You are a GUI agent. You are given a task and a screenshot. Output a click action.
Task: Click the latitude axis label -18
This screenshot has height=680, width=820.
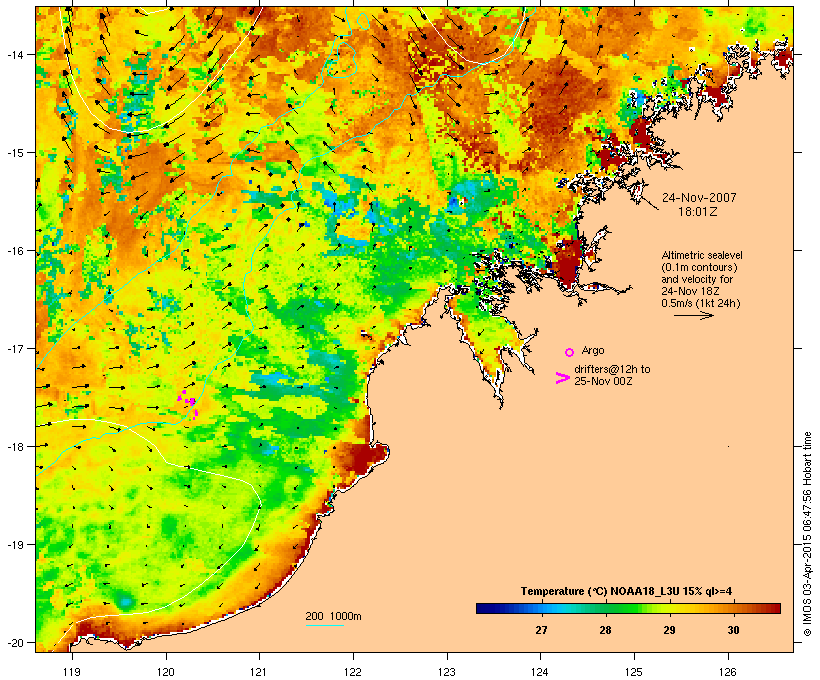coord(15,446)
